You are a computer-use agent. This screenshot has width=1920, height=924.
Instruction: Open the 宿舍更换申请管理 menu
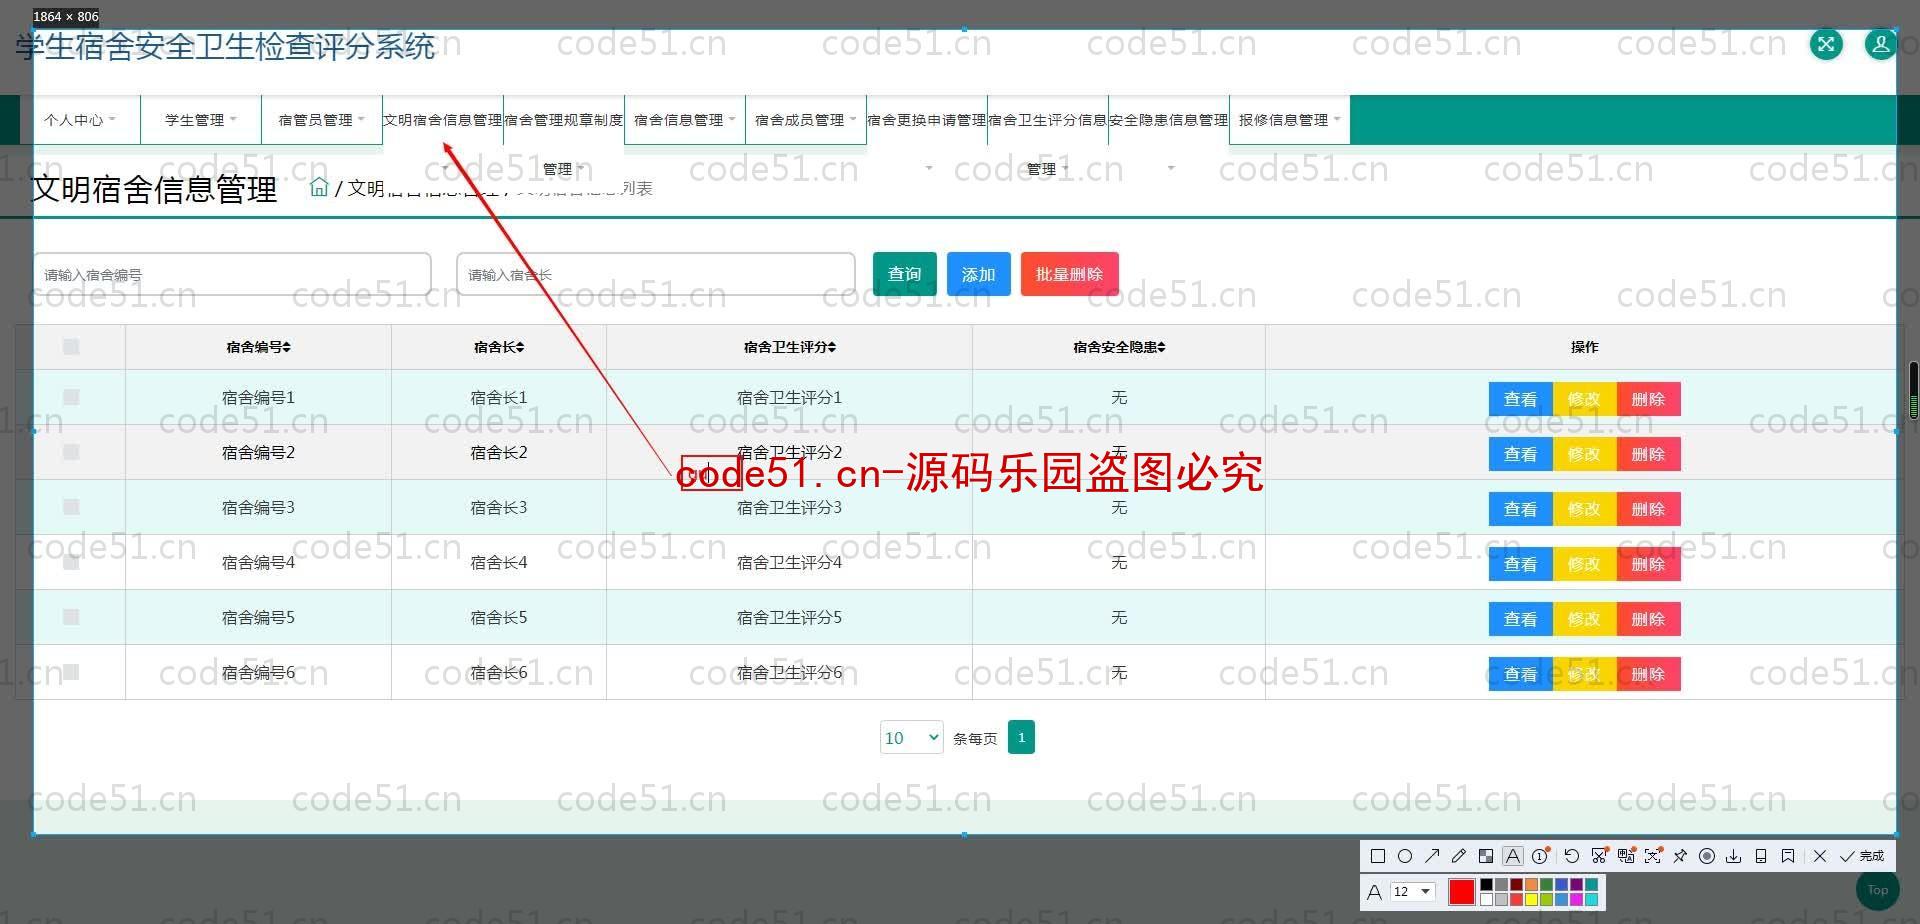coord(927,120)
